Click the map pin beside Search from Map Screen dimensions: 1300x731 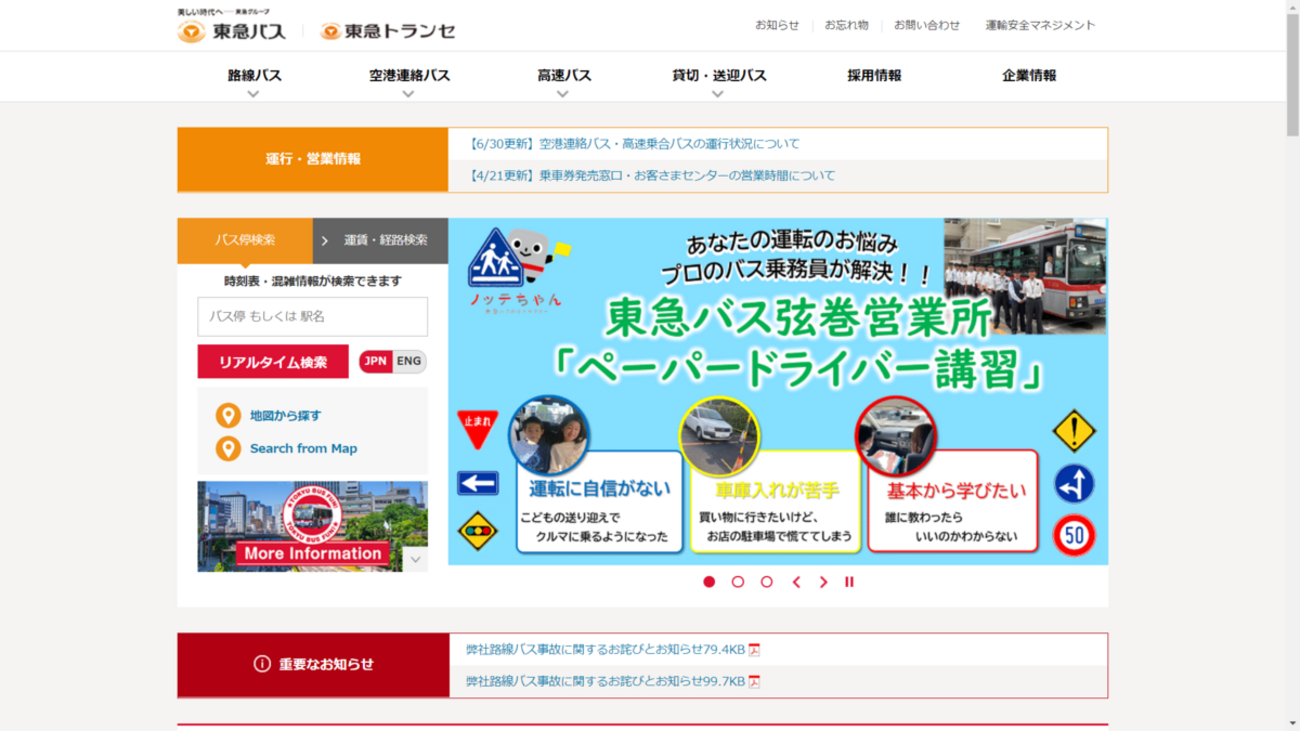coord(228,449)
